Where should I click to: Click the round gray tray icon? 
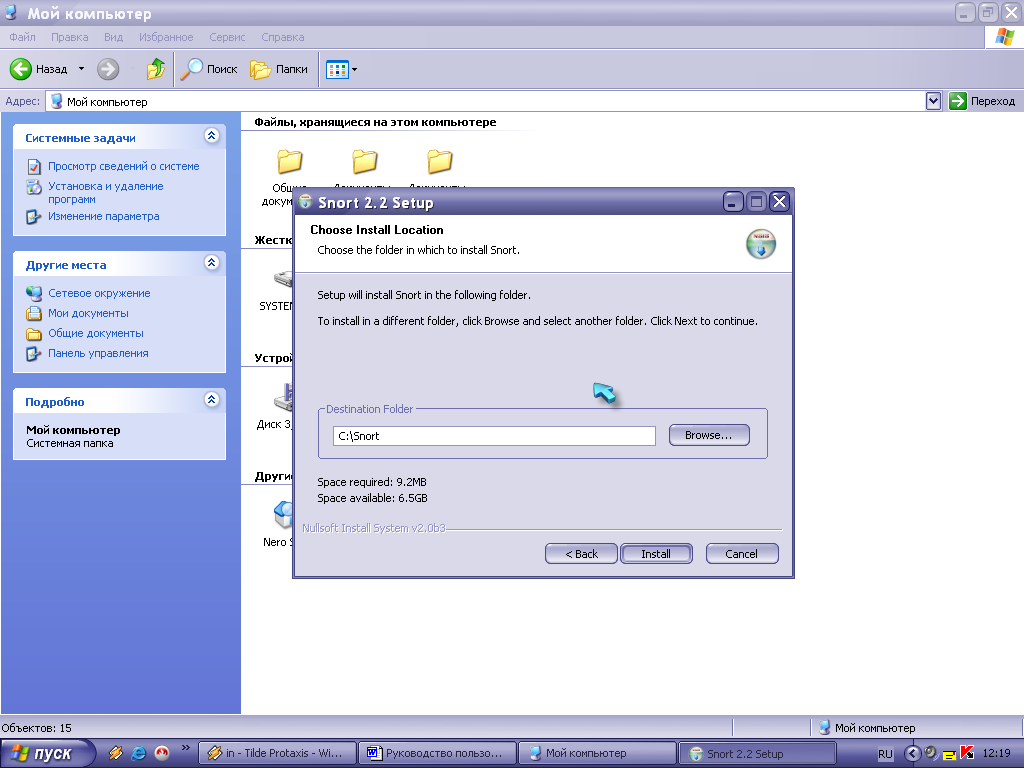coord(931,753)
